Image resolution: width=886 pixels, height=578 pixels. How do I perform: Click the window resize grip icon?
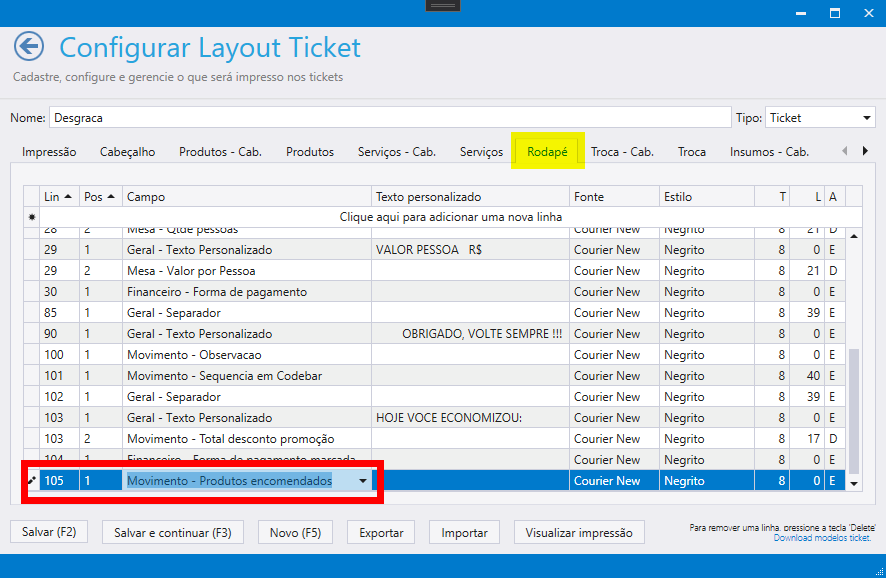pyautogui.click(x=879, y=572)
